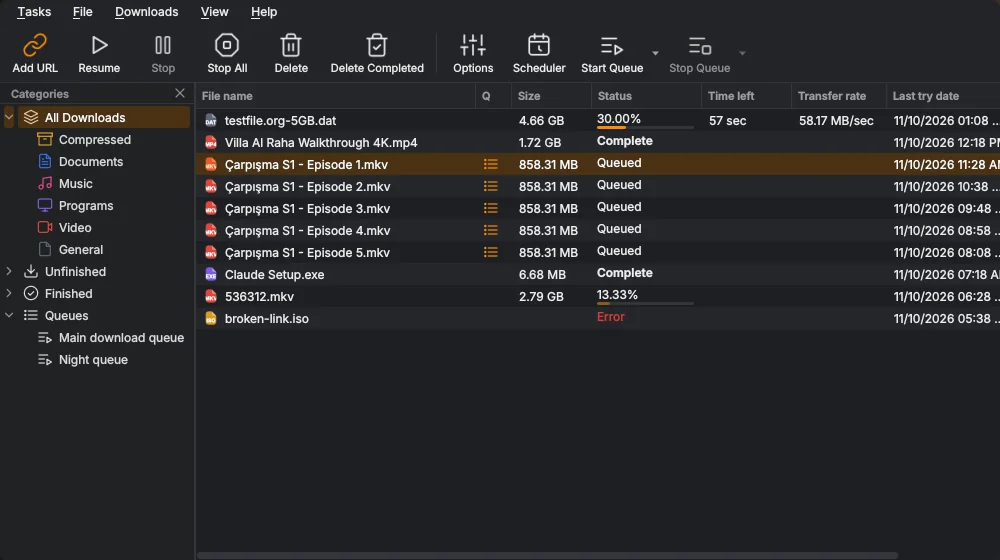
Task: Resume the selected download
Action: 99,54
